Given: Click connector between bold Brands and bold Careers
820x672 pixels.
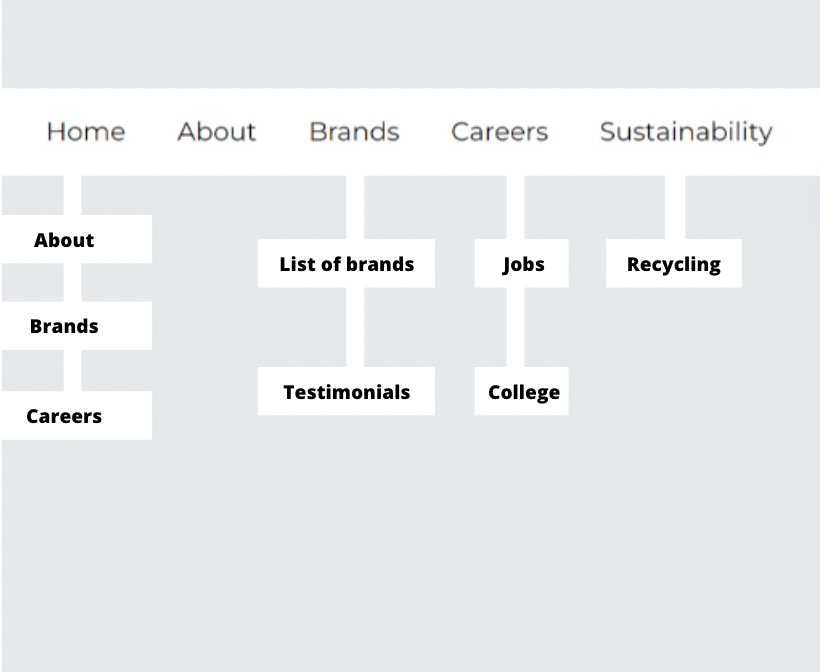Looking at the screenshot, I should tap(72, 370).
